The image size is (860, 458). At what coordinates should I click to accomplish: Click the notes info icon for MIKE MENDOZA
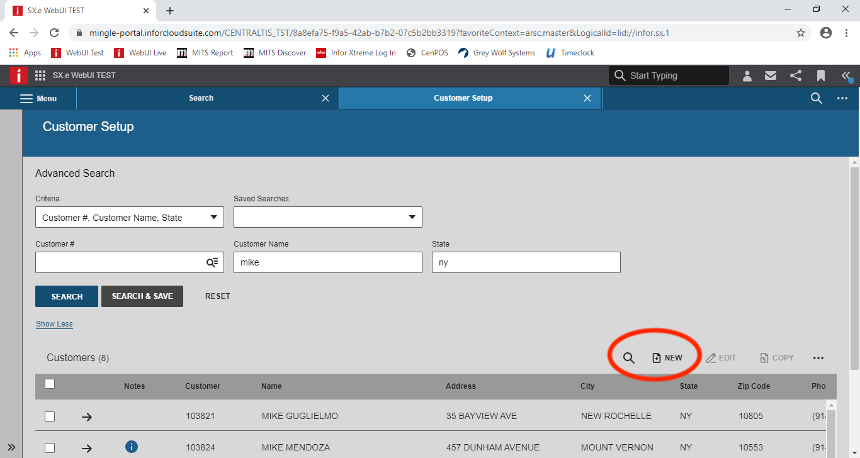132,447
